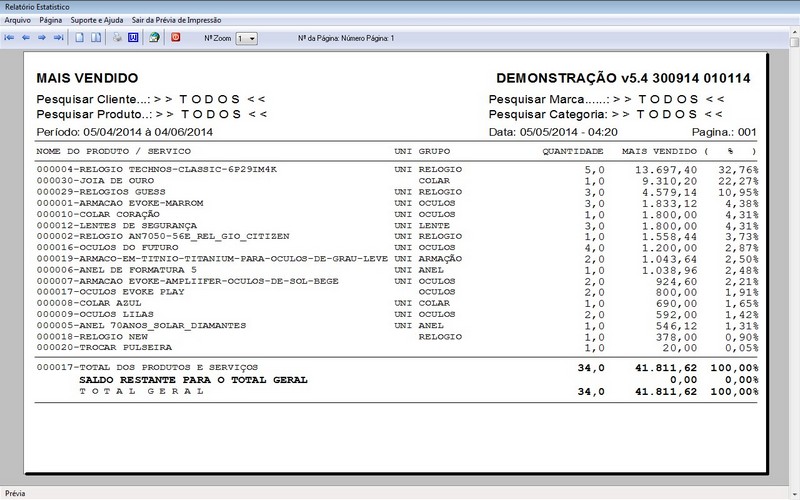Open the Arquivo menu
The width and height of the screenshot is (800, 500).
click(17, 20)
